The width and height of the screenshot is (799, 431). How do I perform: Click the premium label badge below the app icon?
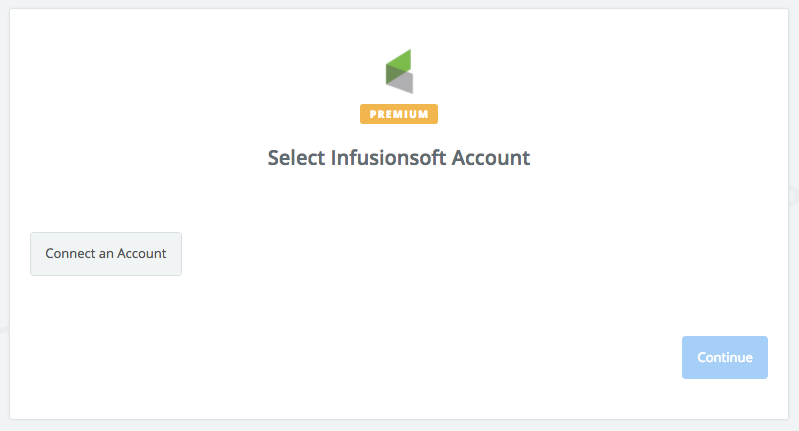click(399, 114)
